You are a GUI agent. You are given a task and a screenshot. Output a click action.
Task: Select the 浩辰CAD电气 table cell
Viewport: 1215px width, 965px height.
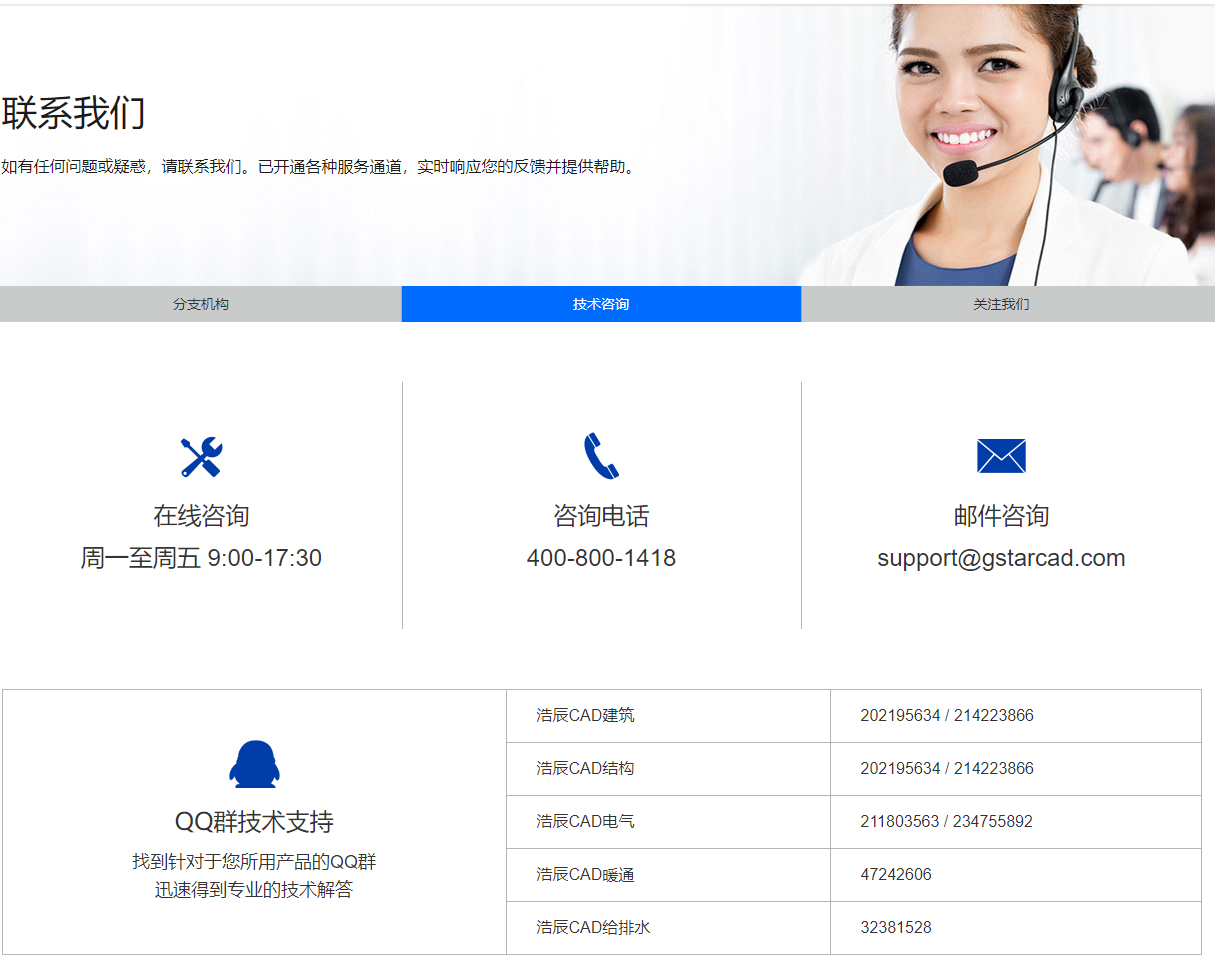tap(585, 822)
